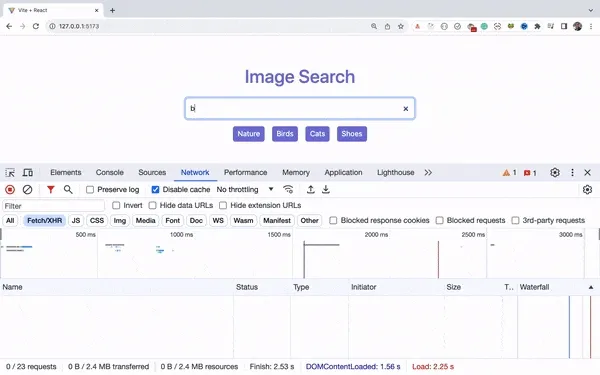Select the Fetch/XHR type filter
Screen dimensions: 600x375
point(44,221)
